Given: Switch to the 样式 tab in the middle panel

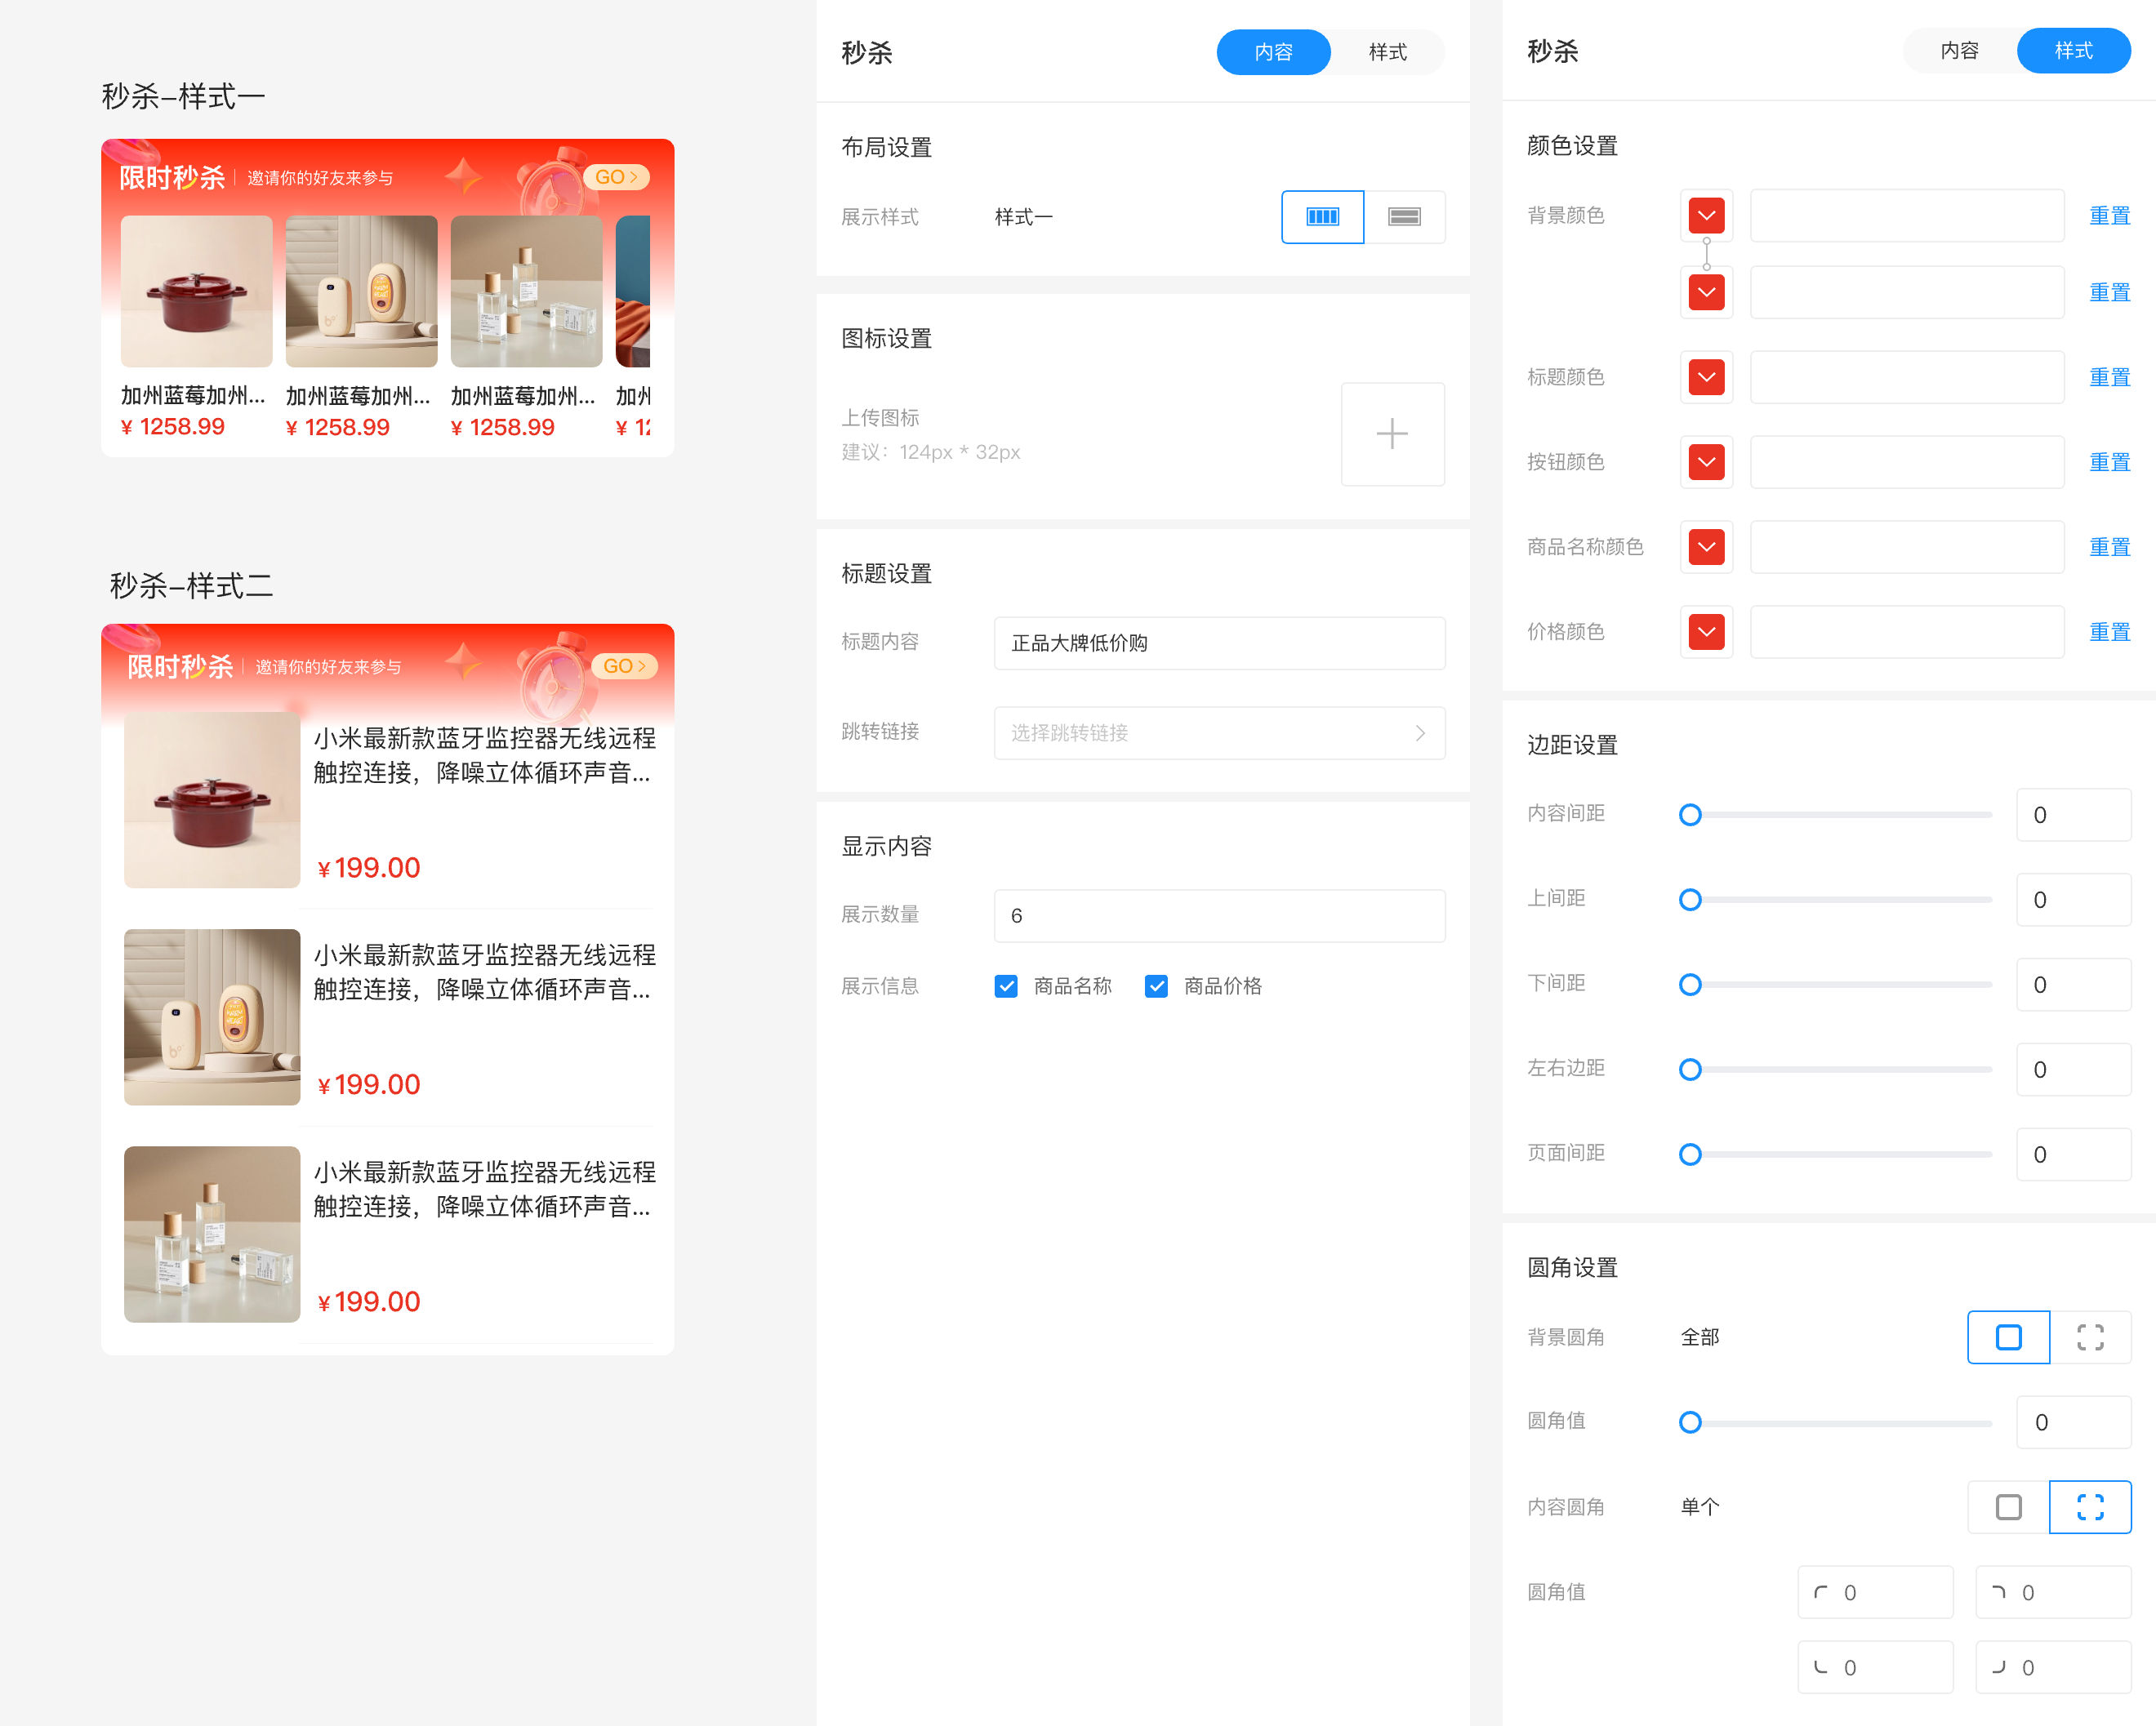Looking at the screenshot, I should (1388, 52).
